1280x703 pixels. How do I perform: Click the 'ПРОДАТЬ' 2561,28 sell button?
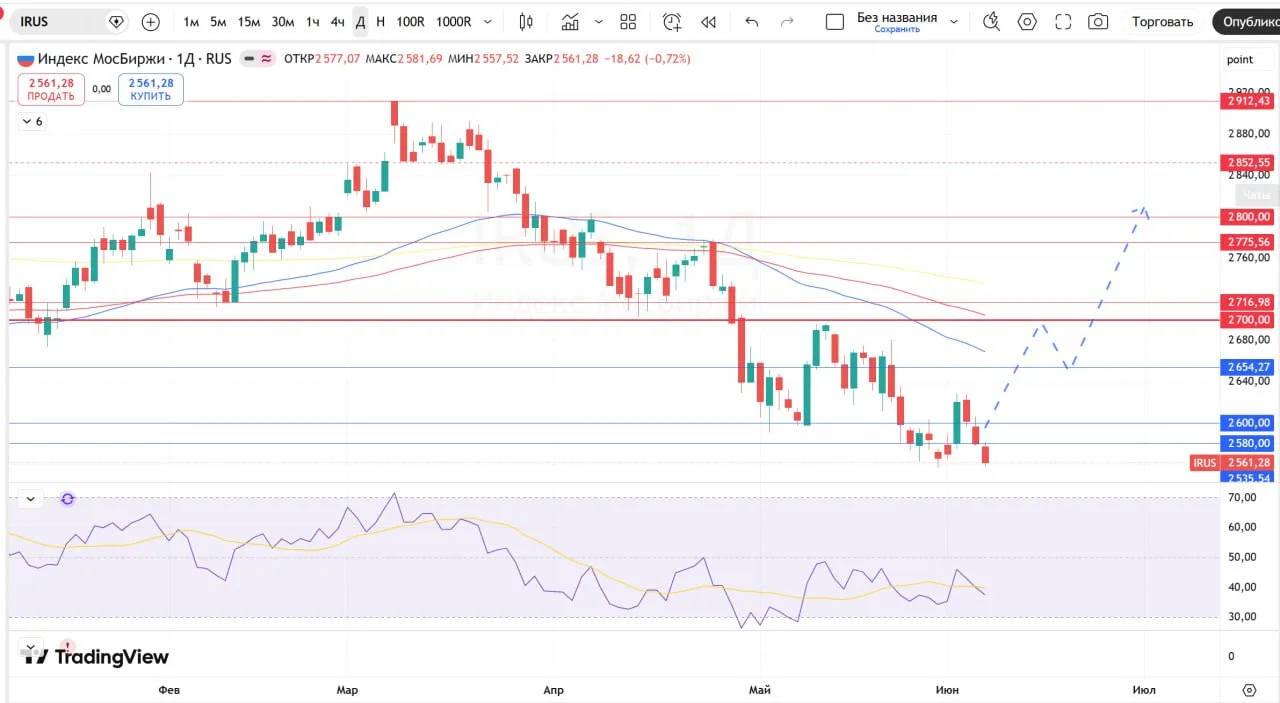point(51,89)
